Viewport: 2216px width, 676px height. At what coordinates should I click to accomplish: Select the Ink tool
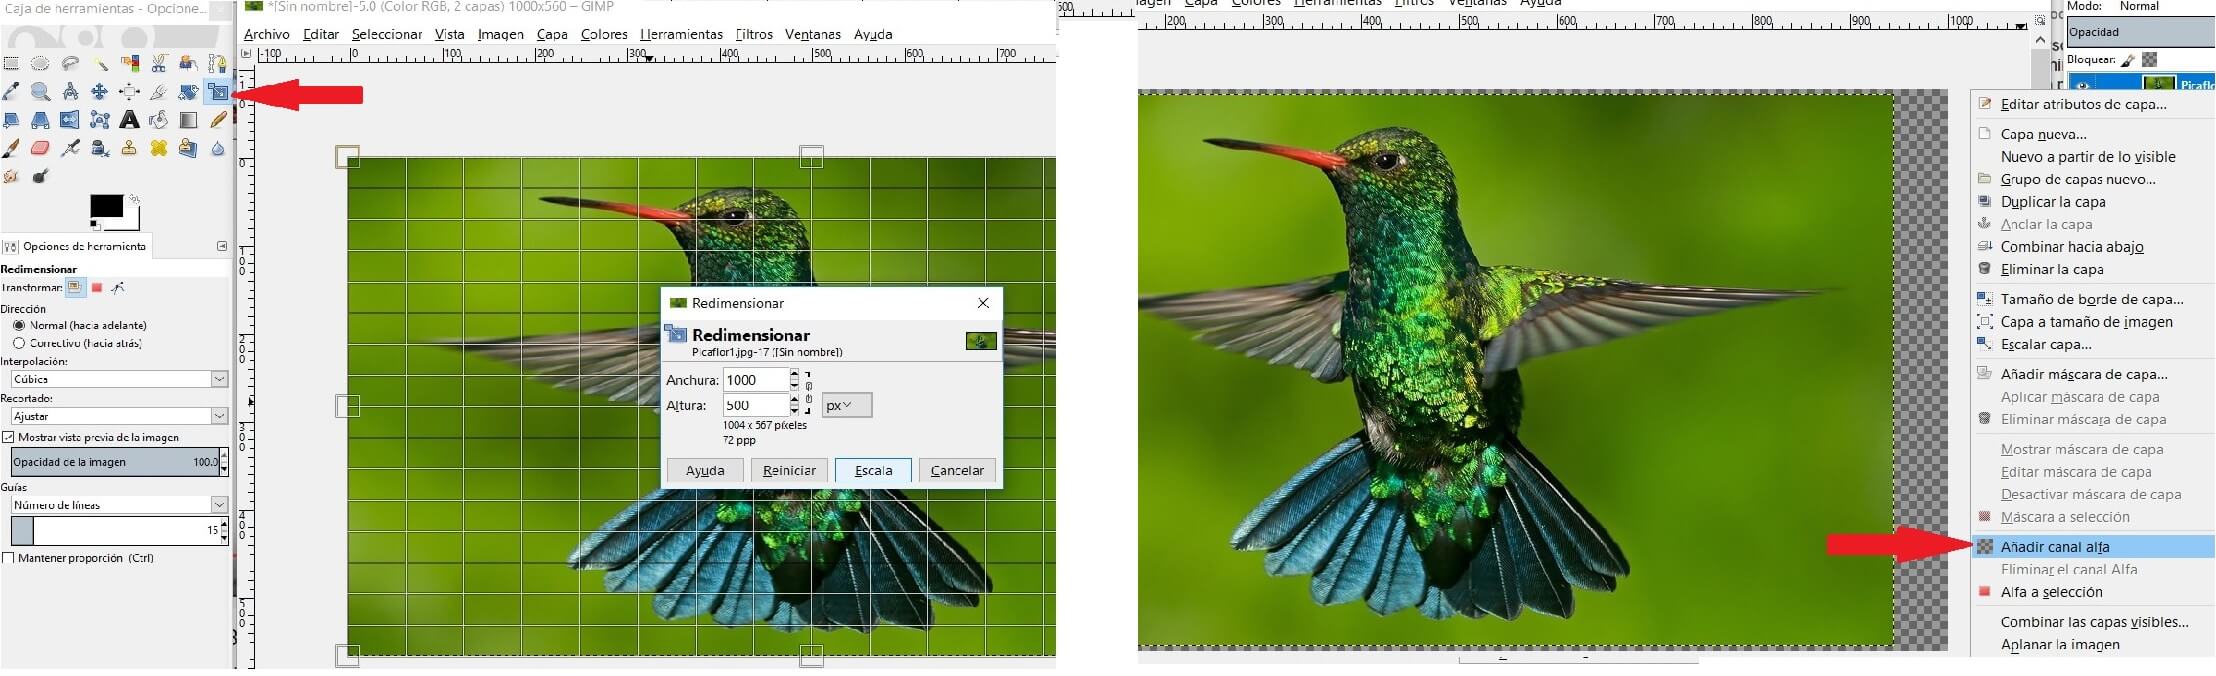tap(100, 148)
